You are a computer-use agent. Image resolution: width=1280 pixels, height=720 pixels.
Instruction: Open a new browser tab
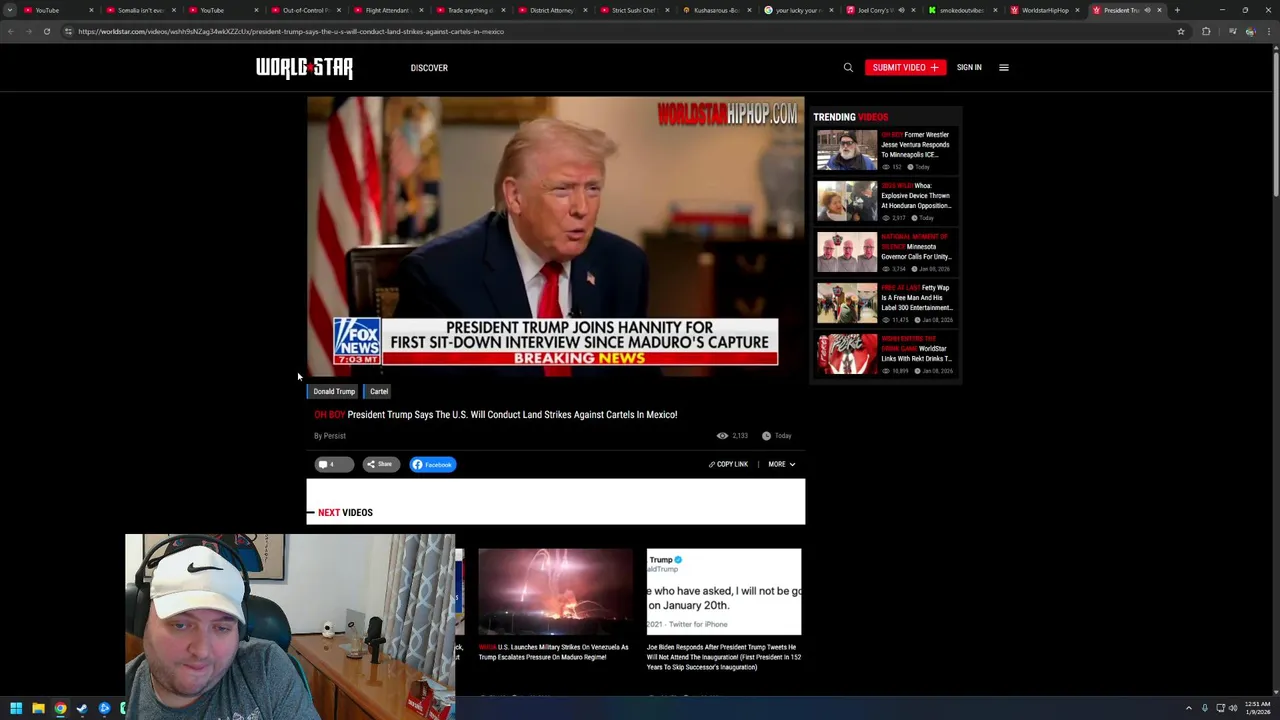[1177, 10]
